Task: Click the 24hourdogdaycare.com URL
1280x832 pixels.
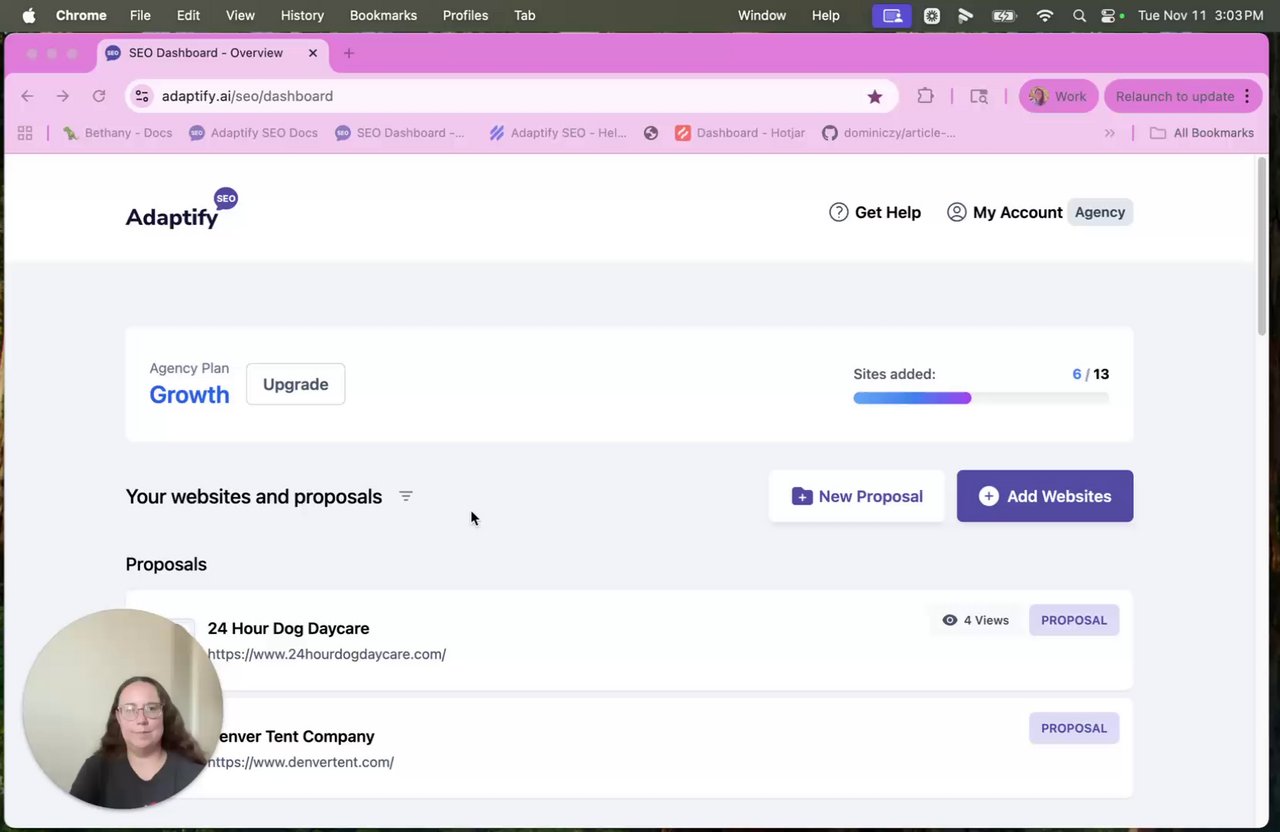Action: [327, 654]
